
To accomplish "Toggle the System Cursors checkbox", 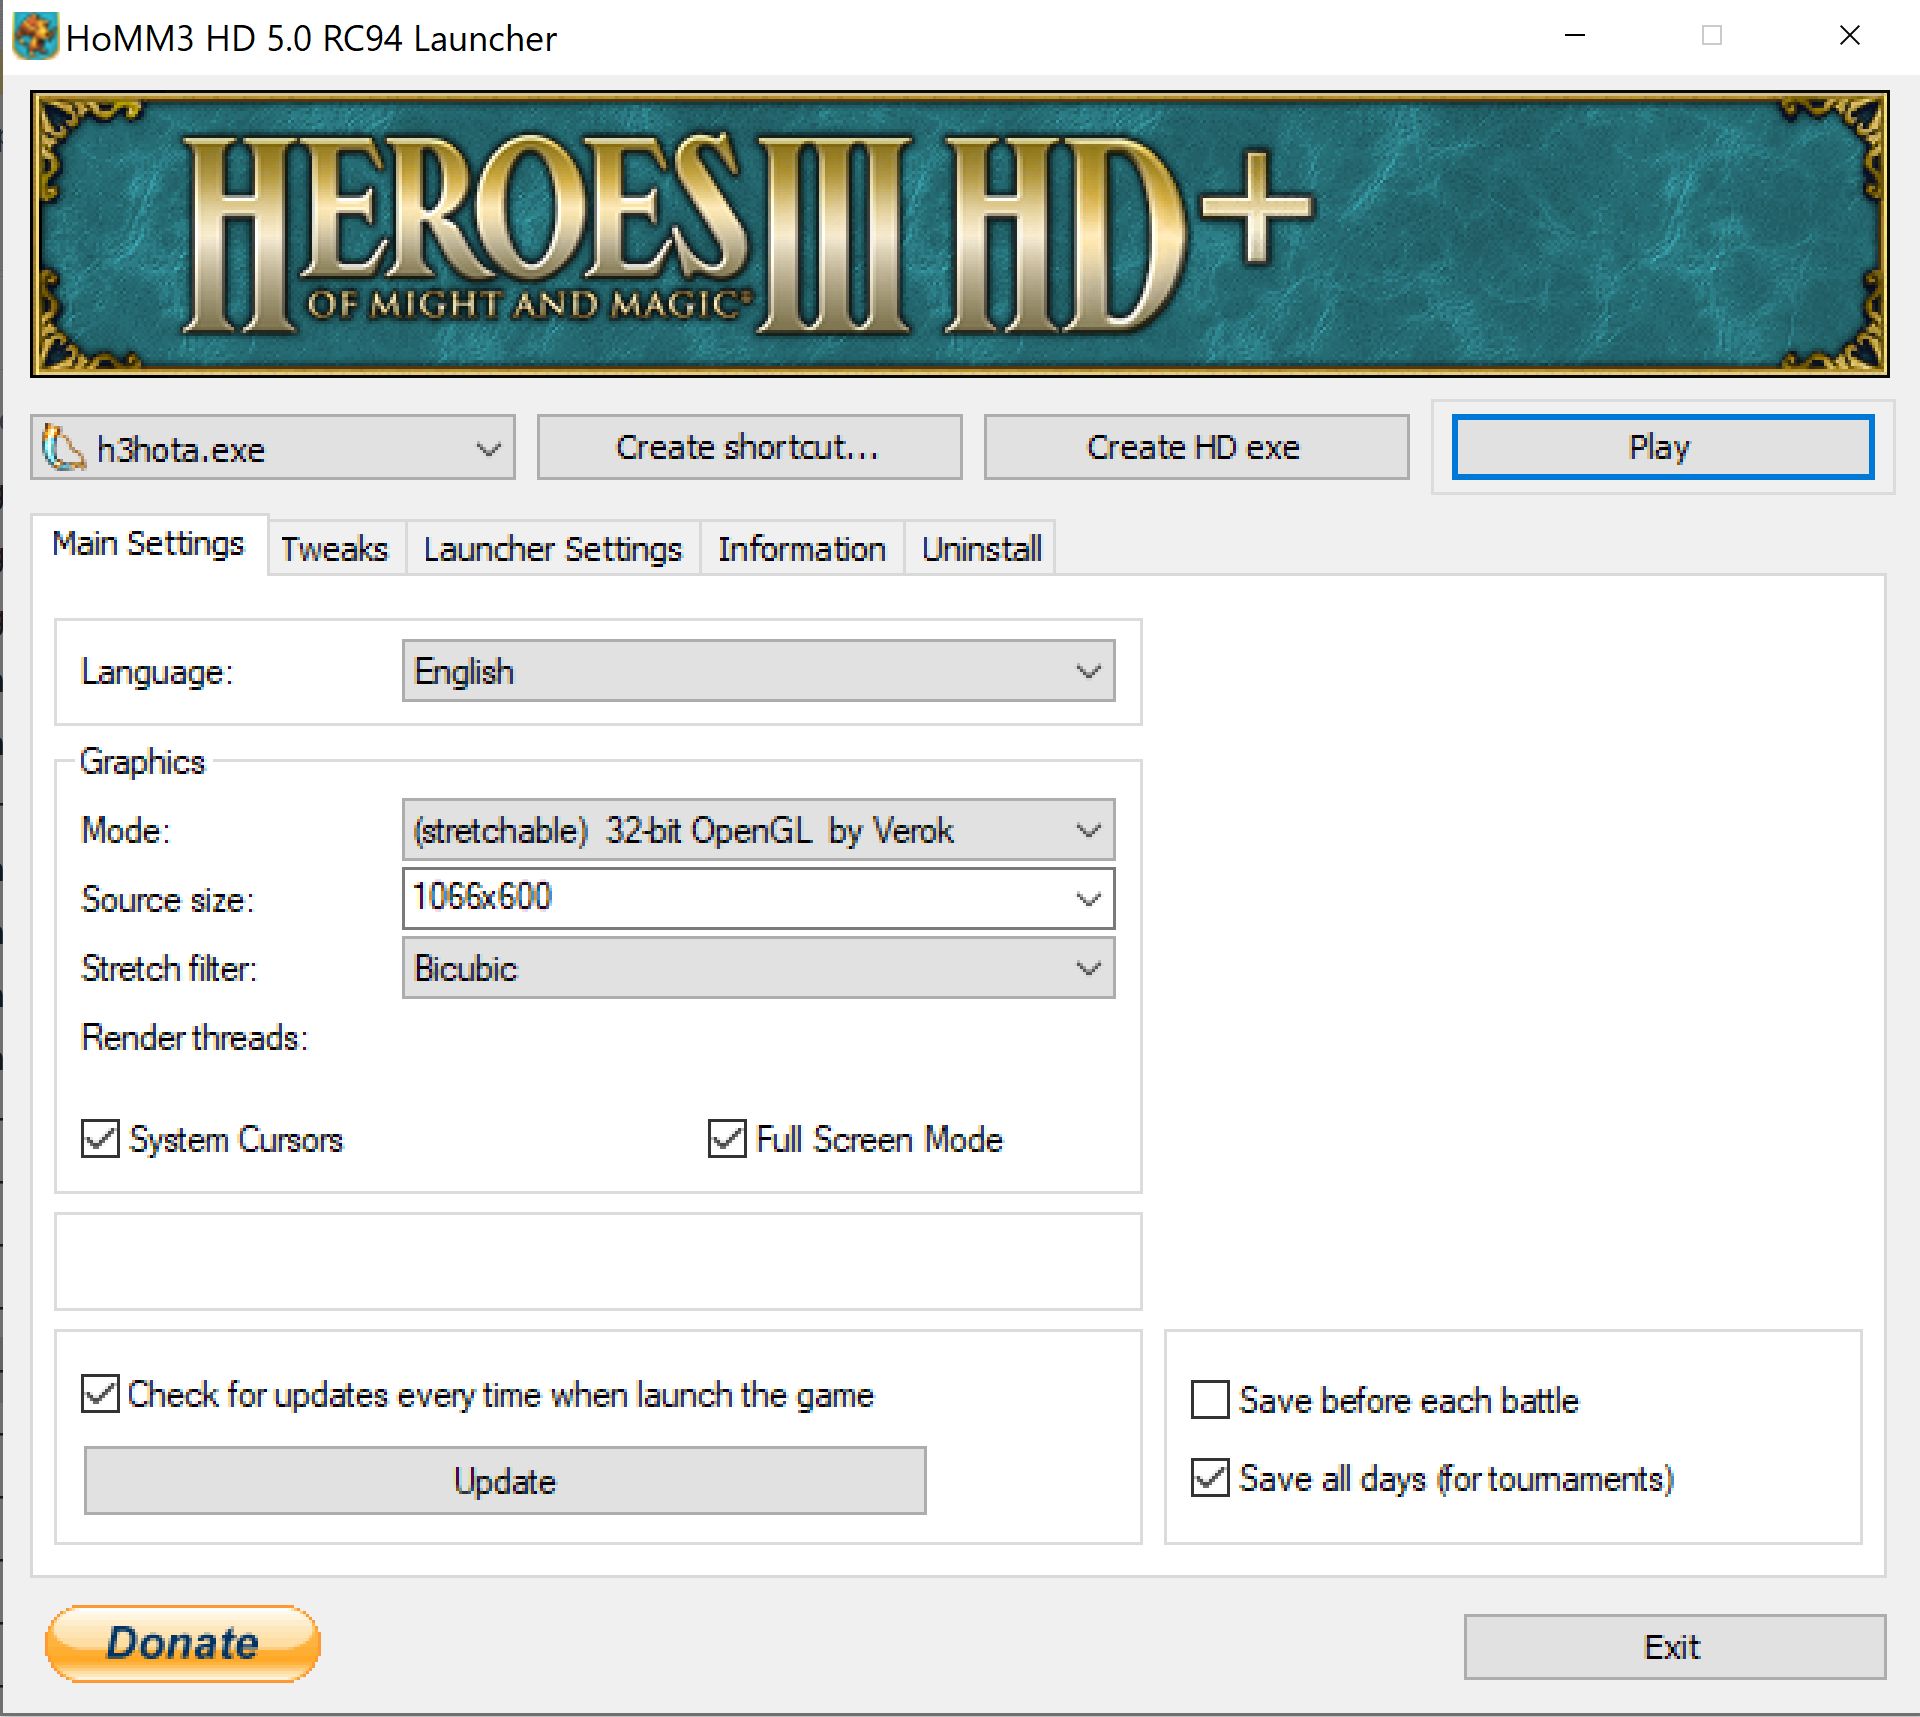I will pyautogui.click(x=100, y=1139).
